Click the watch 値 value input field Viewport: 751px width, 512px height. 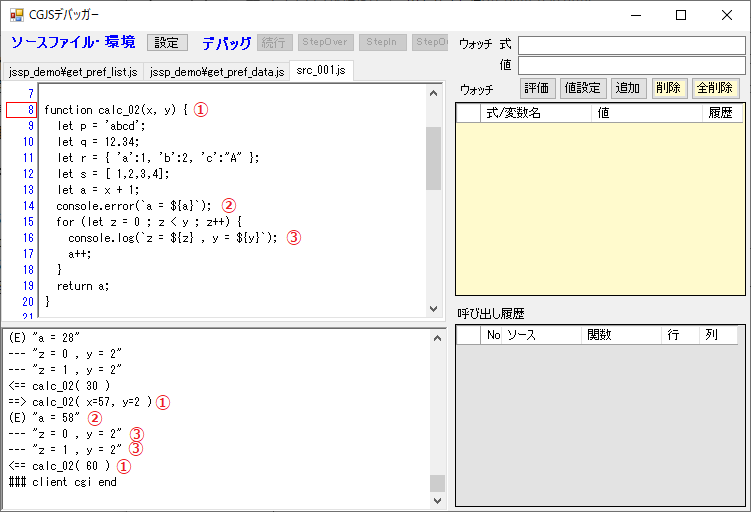[x=631, y=65]
